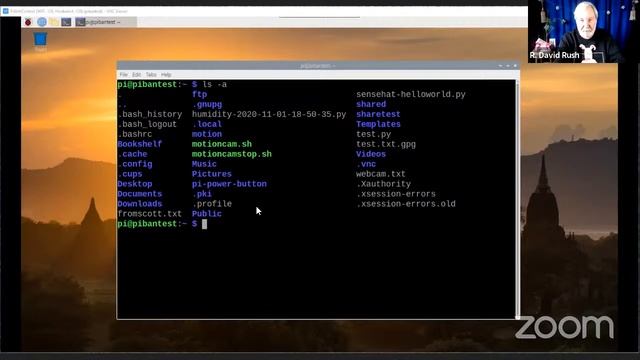Maximize the terminal window

508,66
